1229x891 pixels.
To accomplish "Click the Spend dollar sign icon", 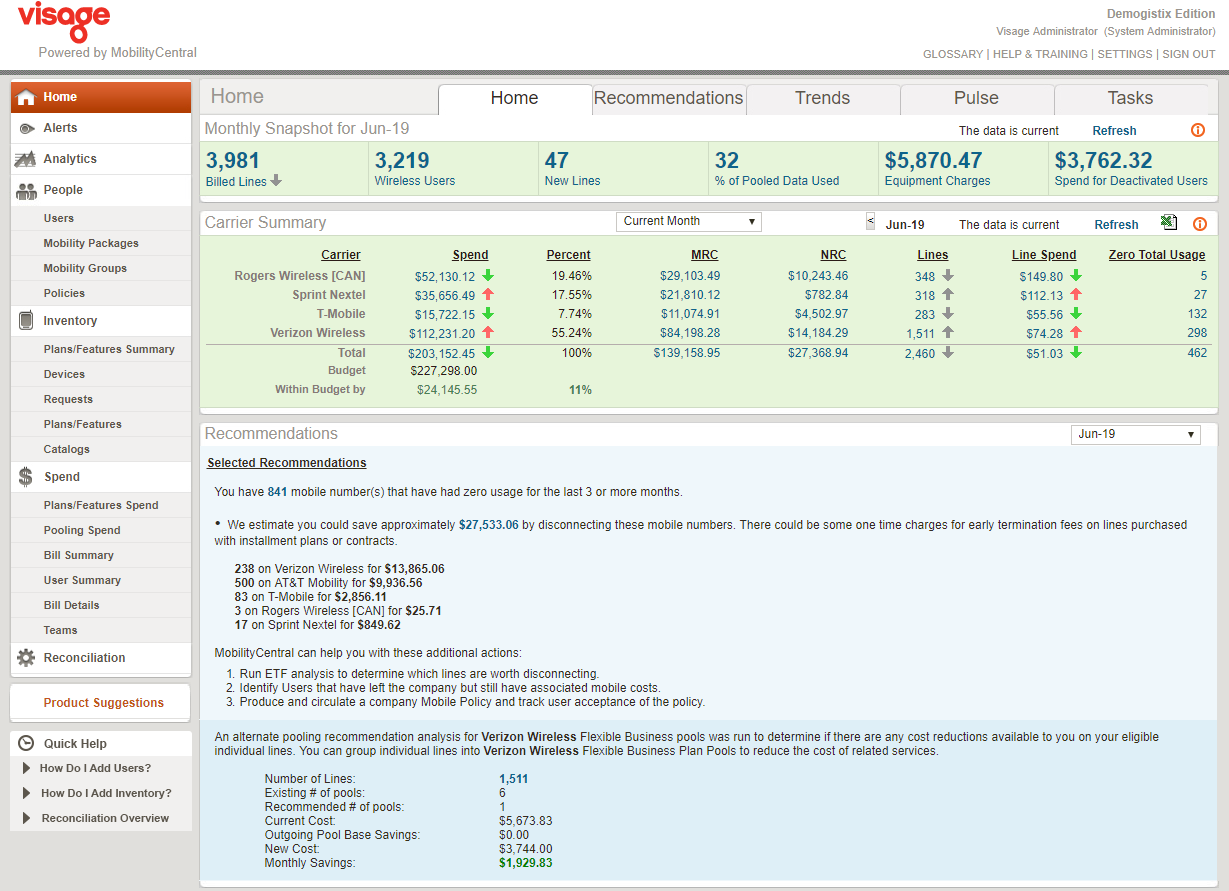I will click(x=26, y=477).
